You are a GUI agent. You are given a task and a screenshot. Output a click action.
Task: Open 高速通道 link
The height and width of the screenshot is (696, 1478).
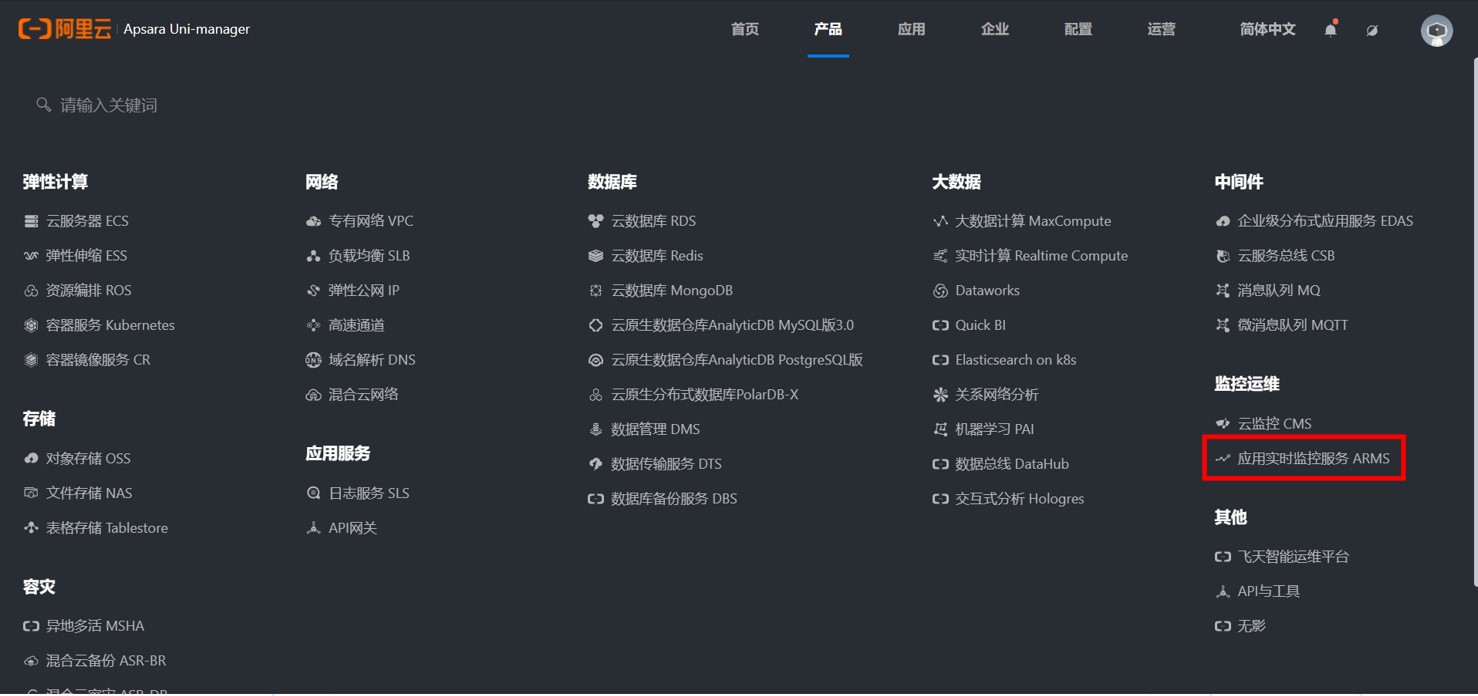click(356, 325)
